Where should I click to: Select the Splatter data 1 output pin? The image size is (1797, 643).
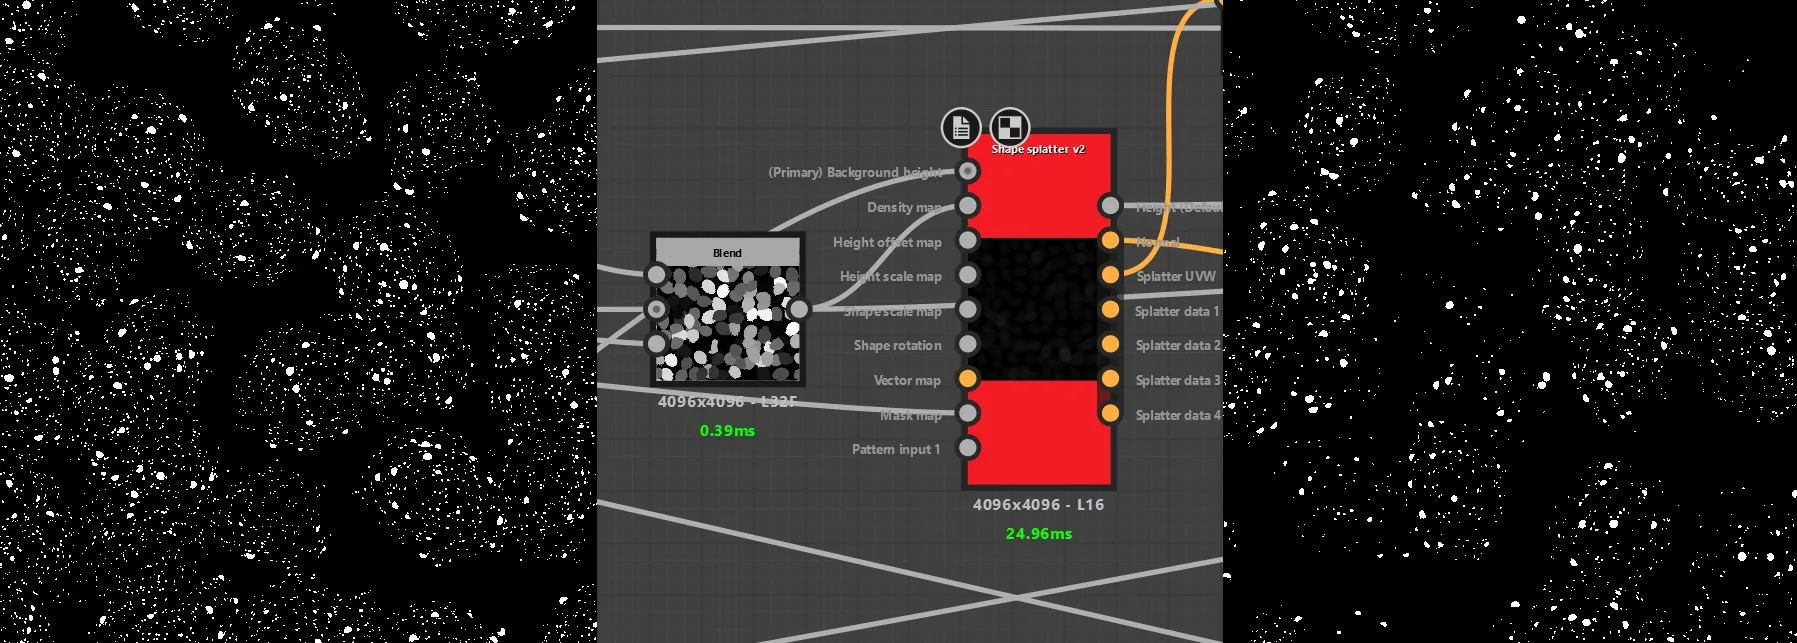pyautogui.click(x=1110, y=310)
